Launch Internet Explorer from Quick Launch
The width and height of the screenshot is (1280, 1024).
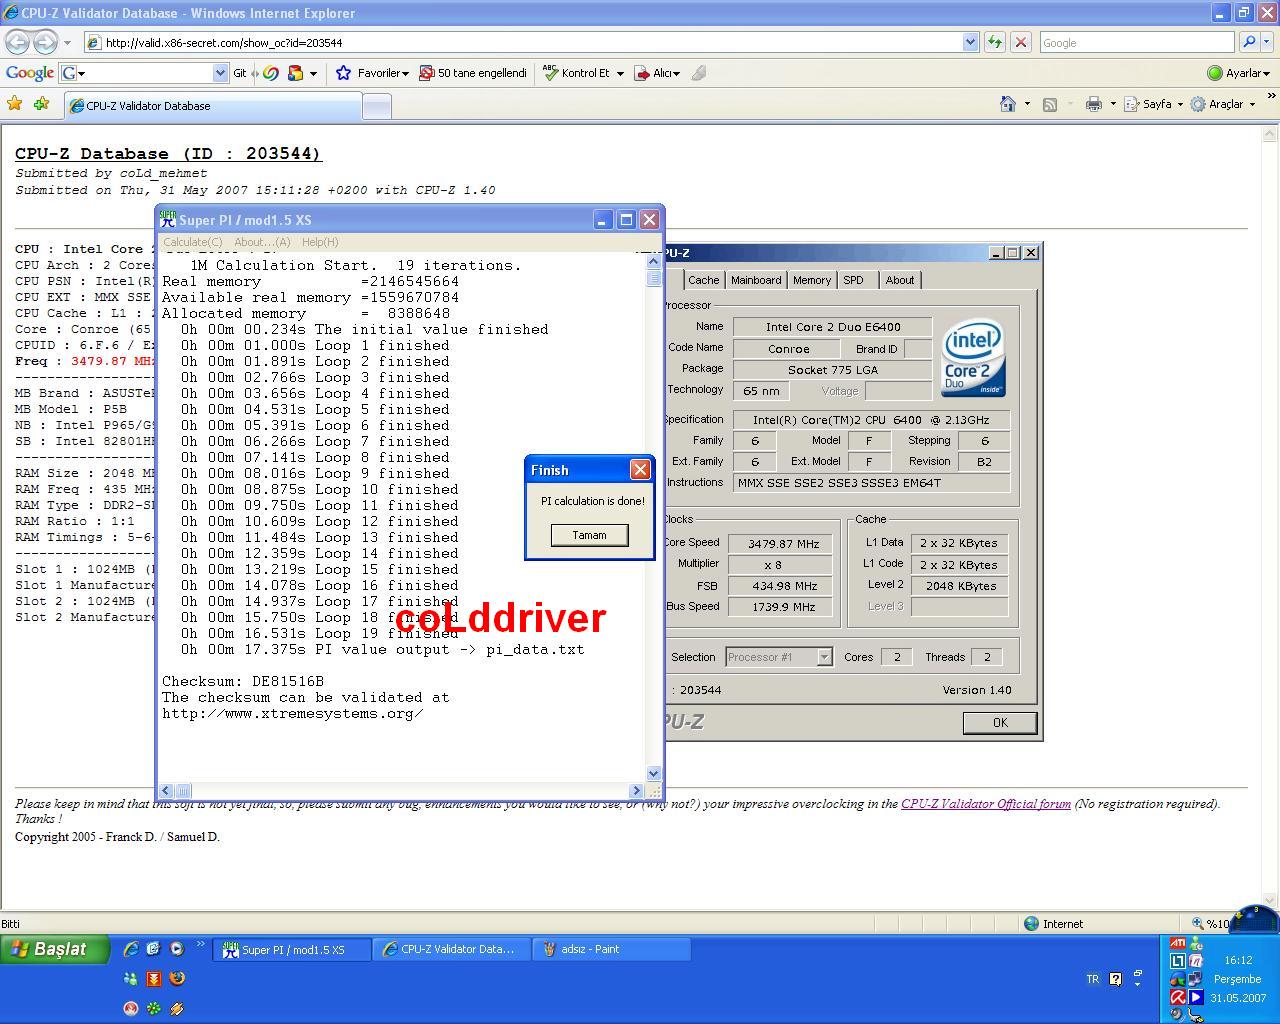[130, 949]
